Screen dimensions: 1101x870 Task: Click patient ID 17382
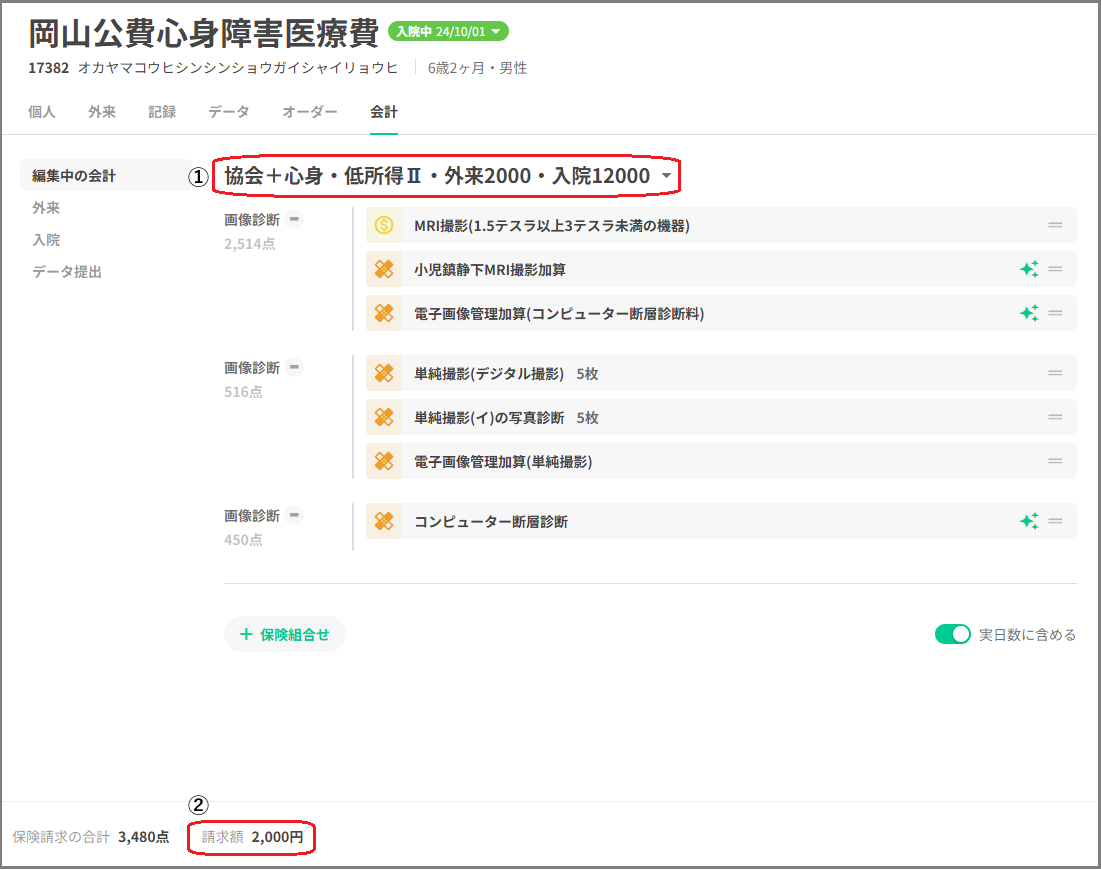pos(48,68)
